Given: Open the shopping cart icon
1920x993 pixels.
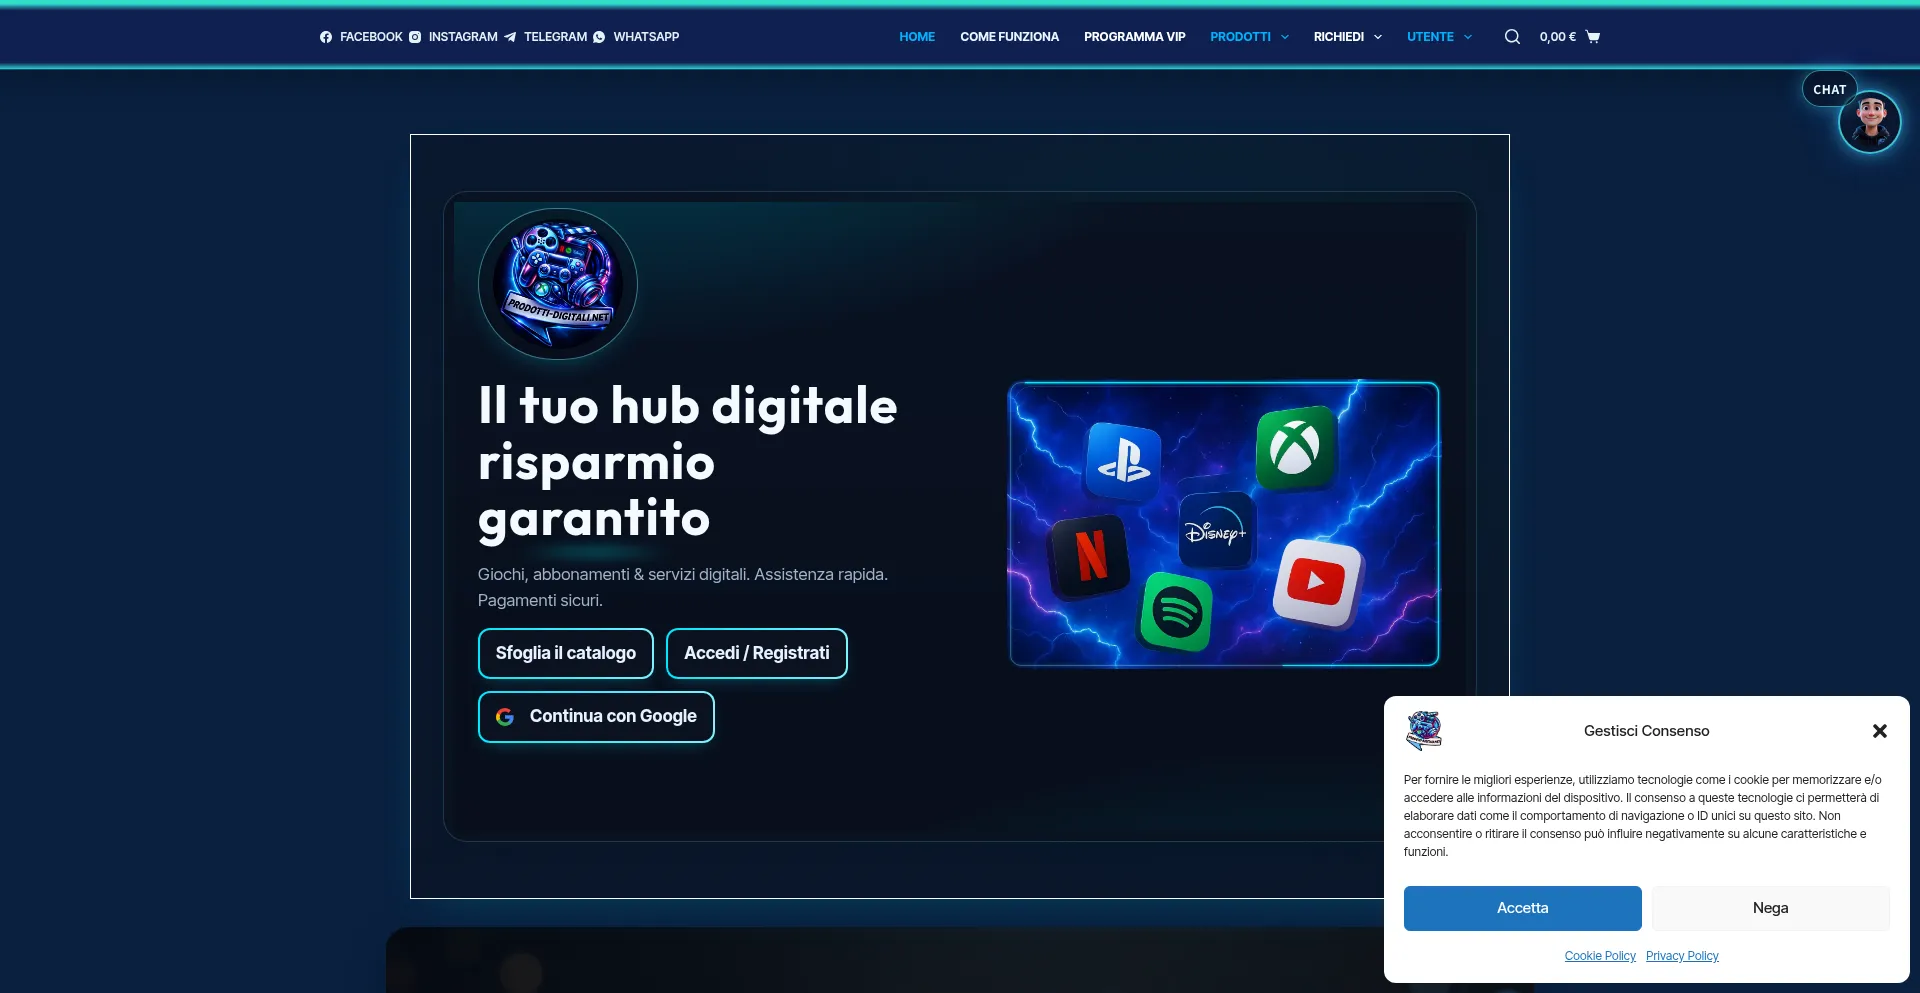Looking at the screenshot, I should click(x=1593, y=37).
